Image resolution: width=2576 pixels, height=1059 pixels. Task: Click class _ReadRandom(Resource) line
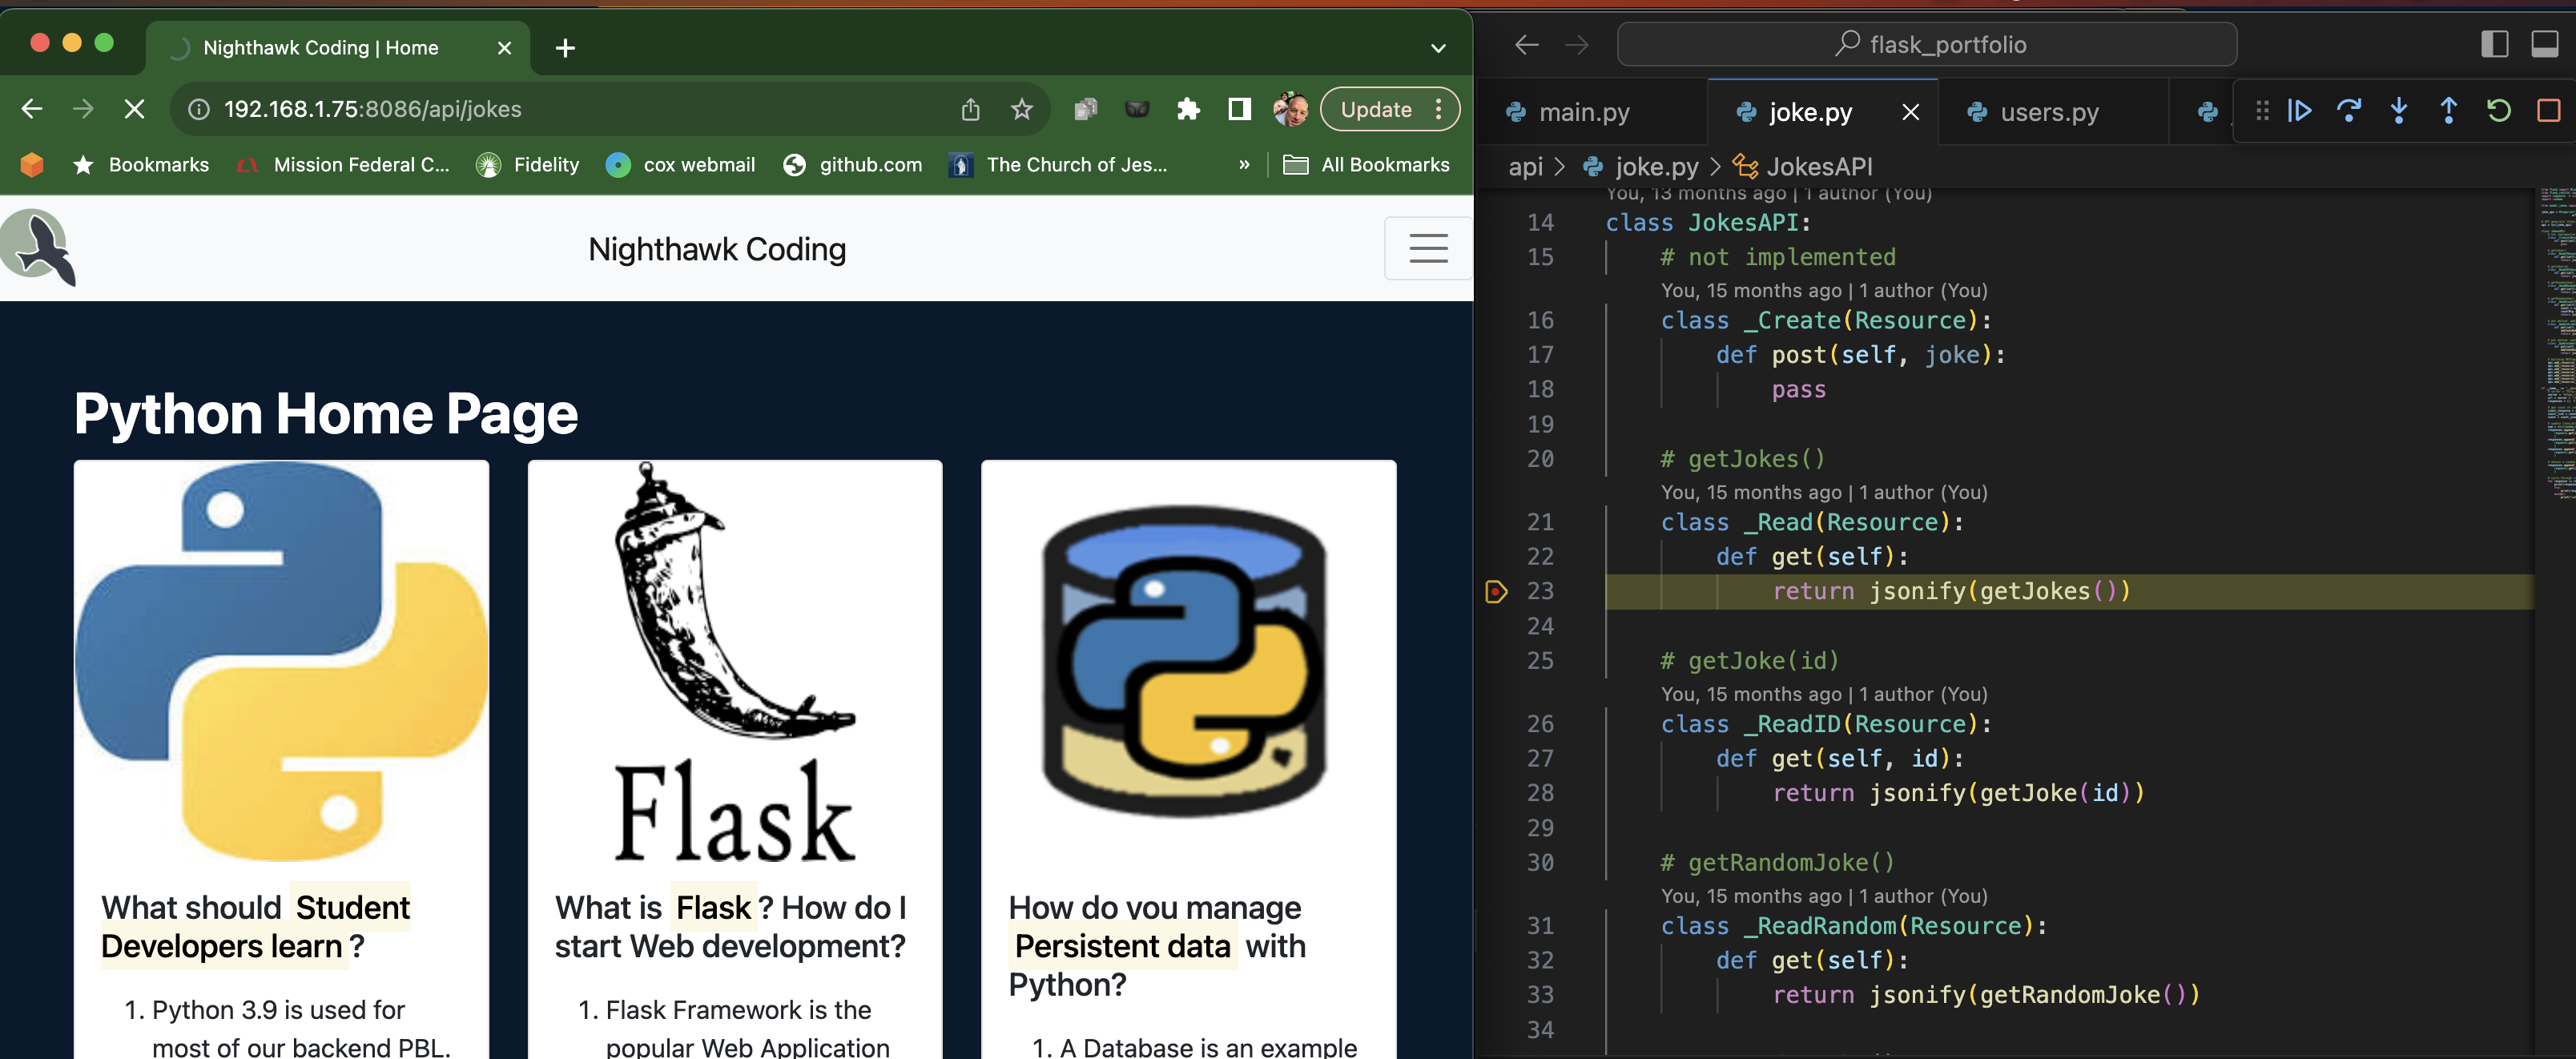1854,927
